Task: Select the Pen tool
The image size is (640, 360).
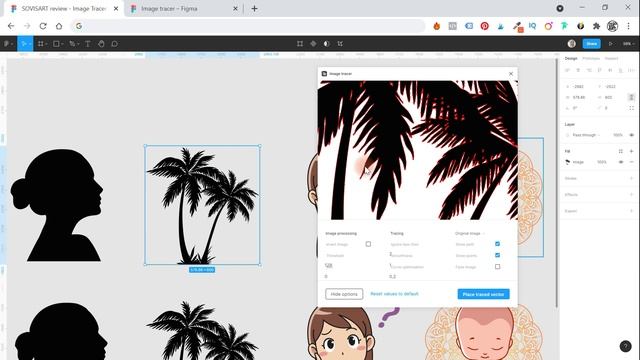Action: click(73, 44)
